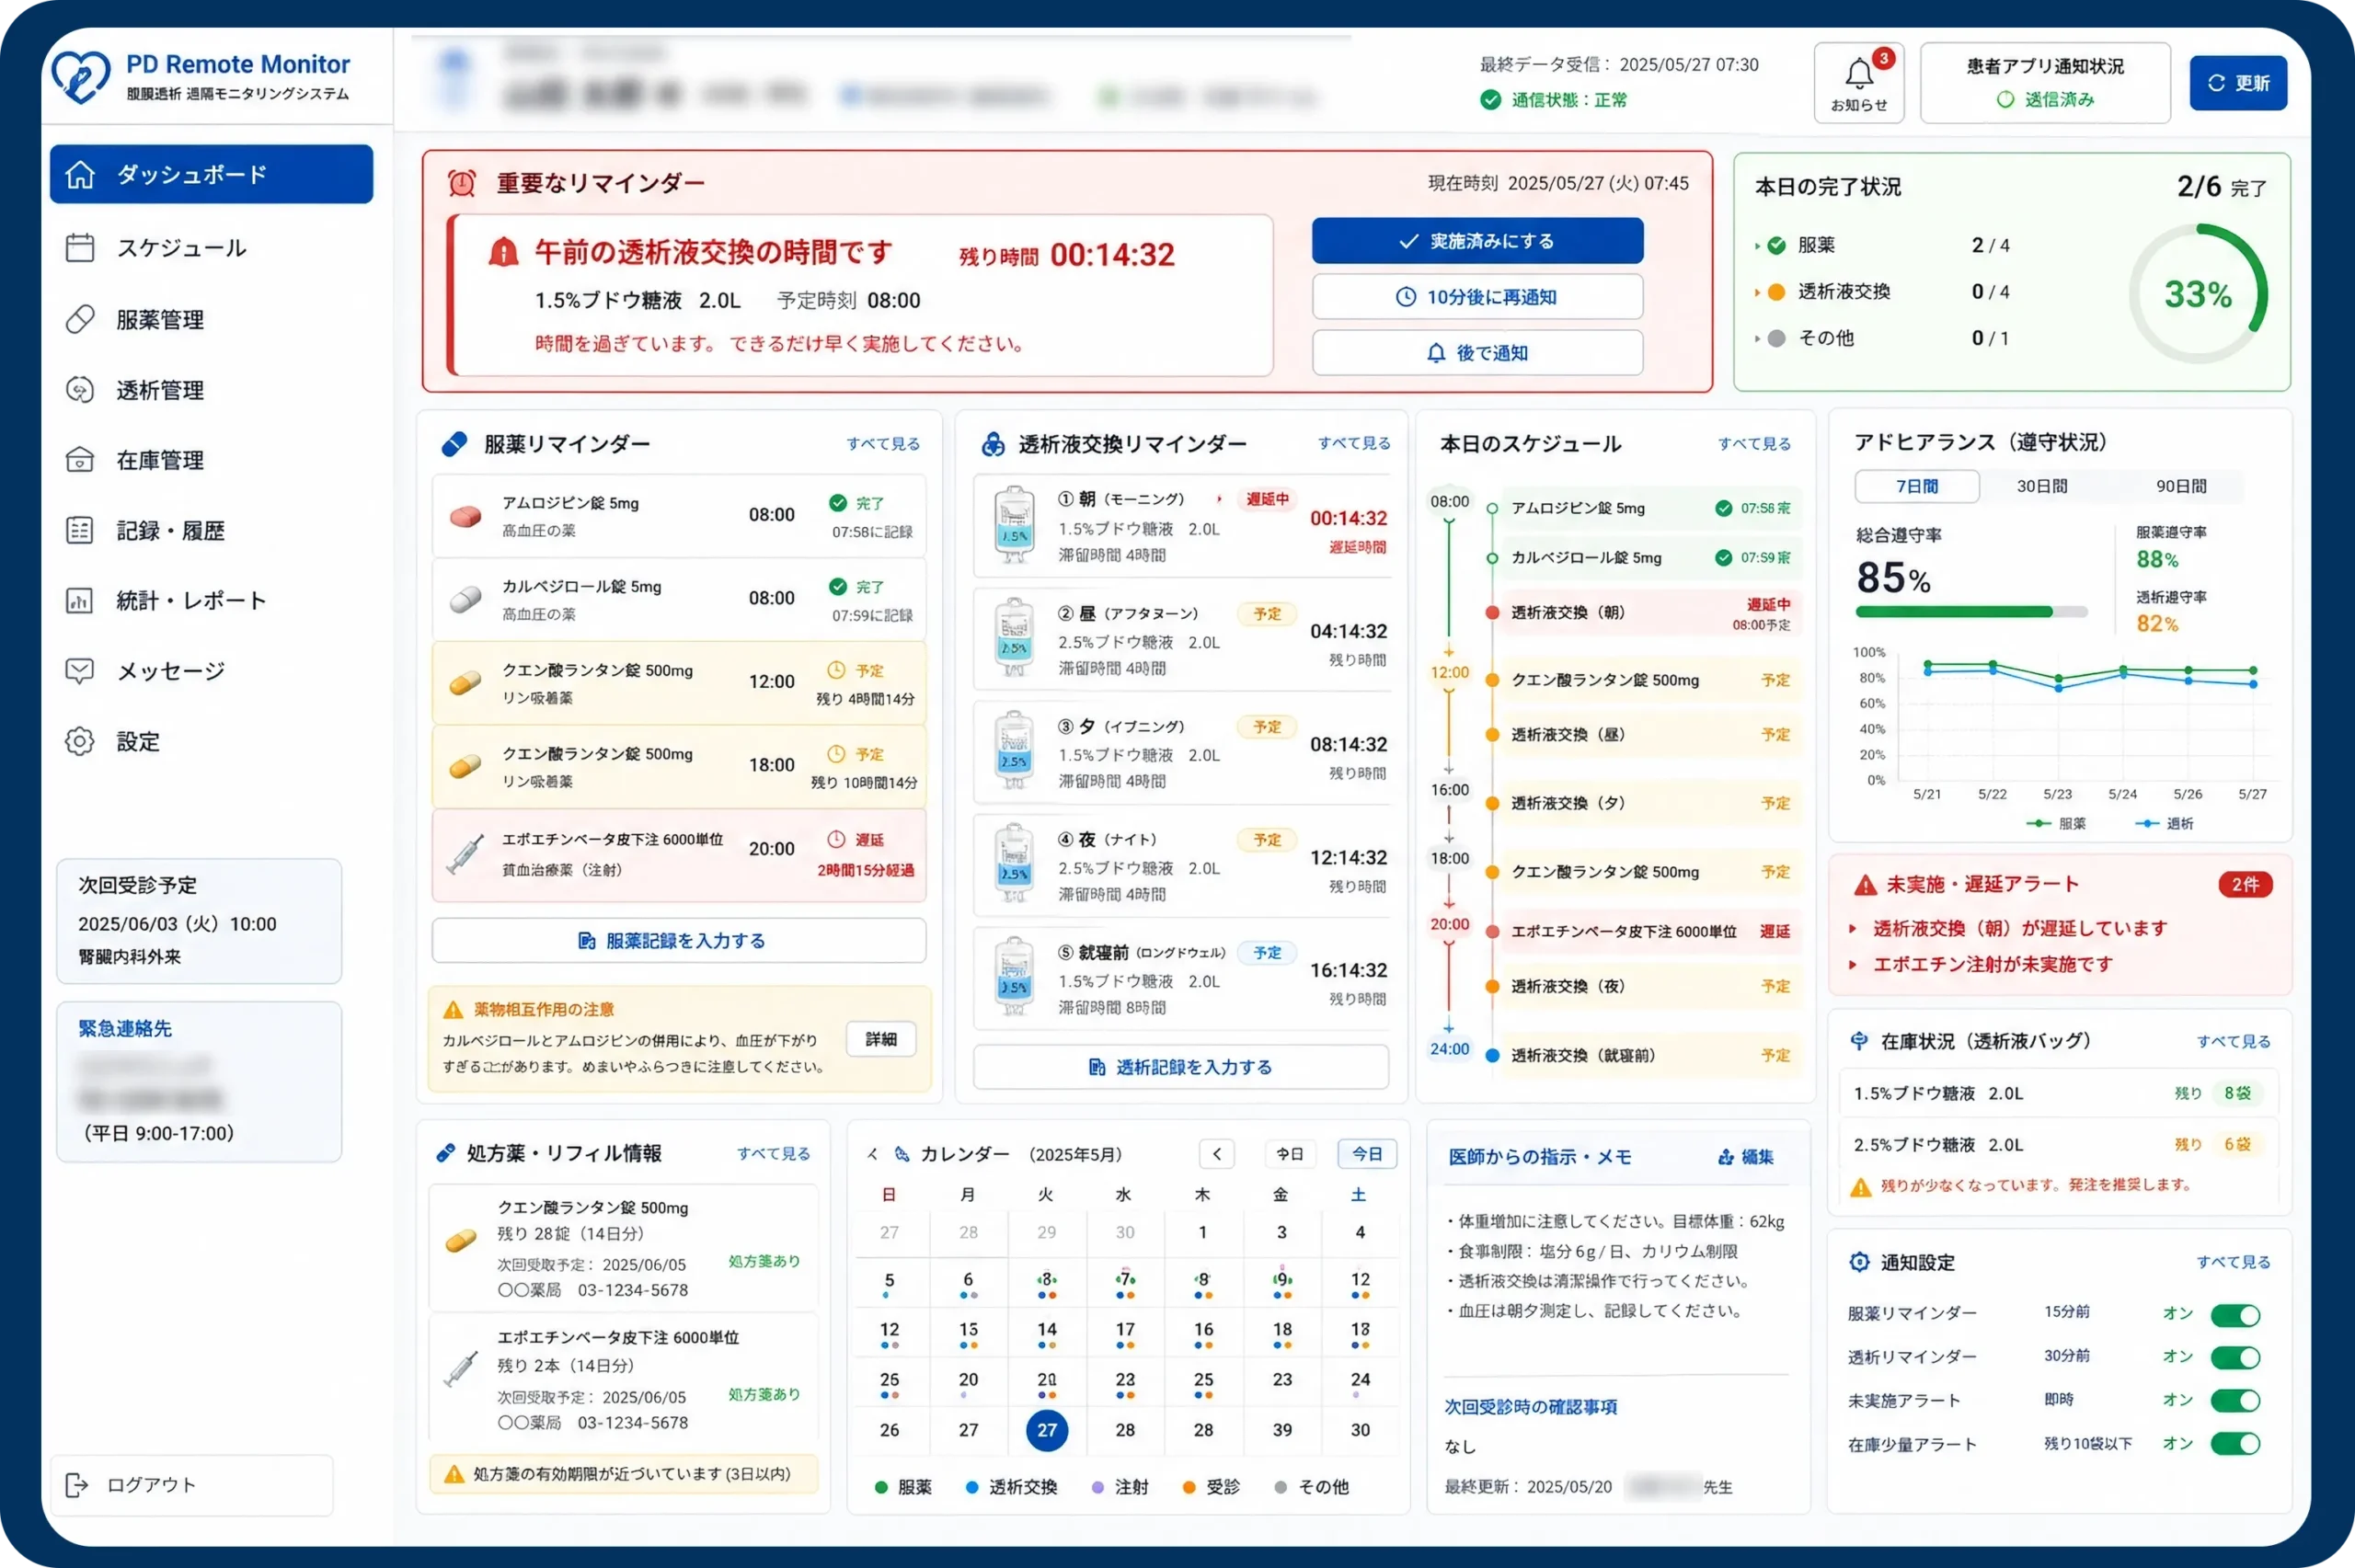Select day 27 highlighted in the calendar

point(1047,1430)
